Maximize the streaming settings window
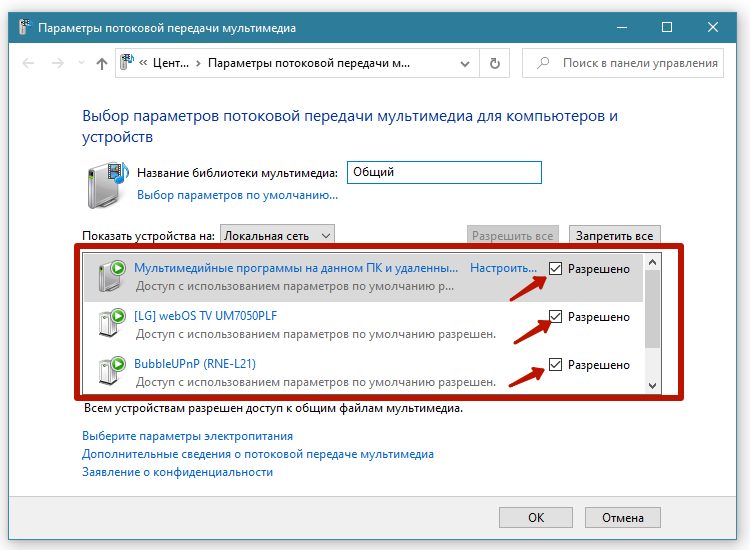The height and width of the screenshot is (550, 750). (667, 27)
